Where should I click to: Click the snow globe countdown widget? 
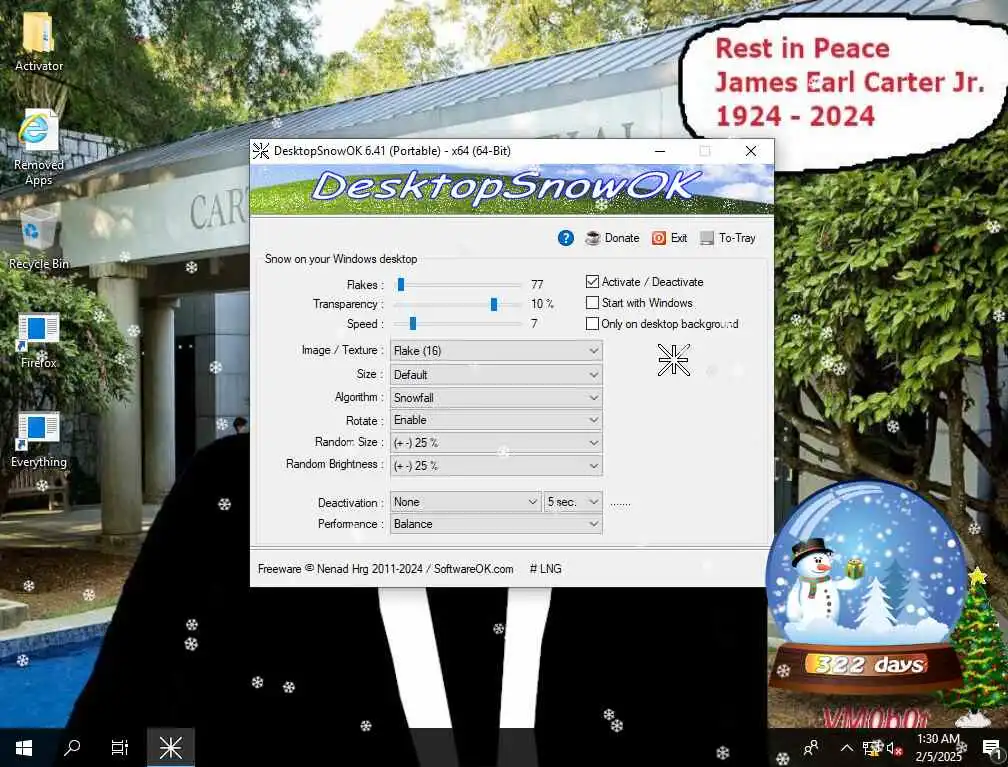tap(866, 588)
